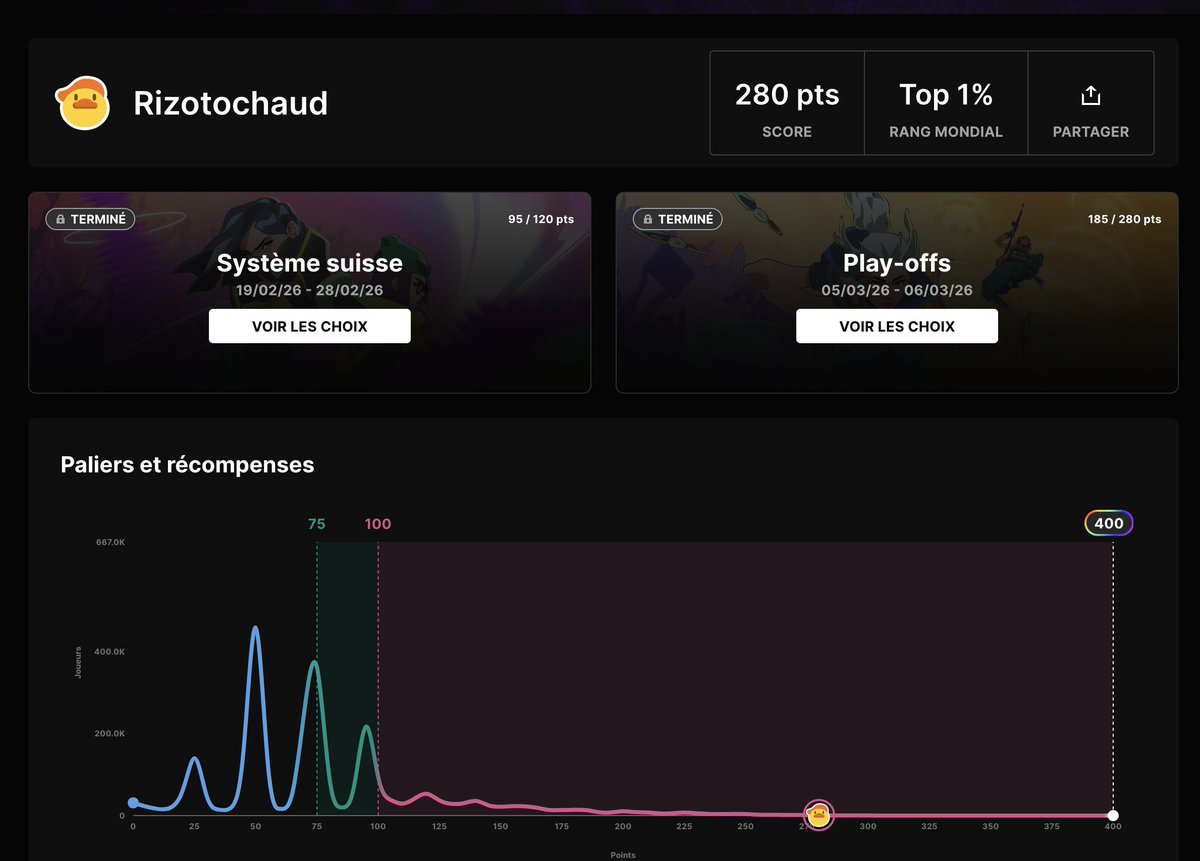The width and height of the screenshot is (1200, 861).
Task: Click the TERMINÉ badge on Système suisse
Action: (x=90, y=219)
